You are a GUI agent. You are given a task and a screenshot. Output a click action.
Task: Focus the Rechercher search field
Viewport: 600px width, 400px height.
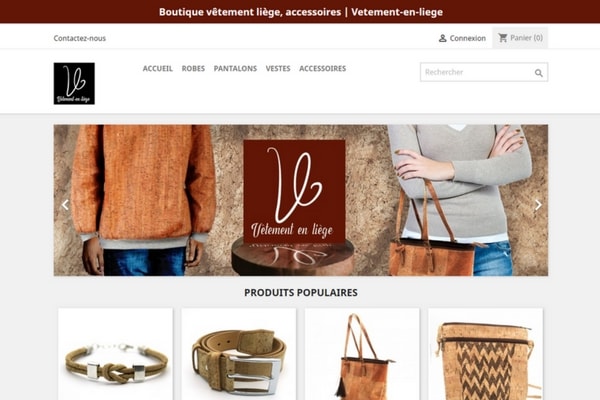[x=484, y=72]
